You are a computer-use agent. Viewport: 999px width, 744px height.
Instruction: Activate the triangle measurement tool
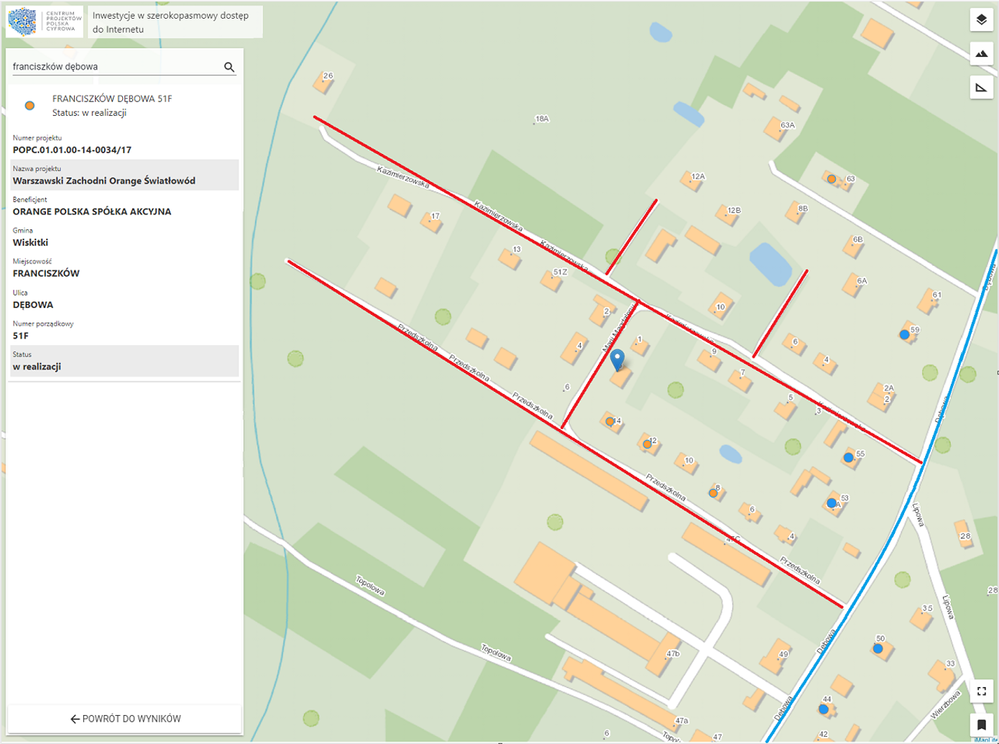pos(980,89)
